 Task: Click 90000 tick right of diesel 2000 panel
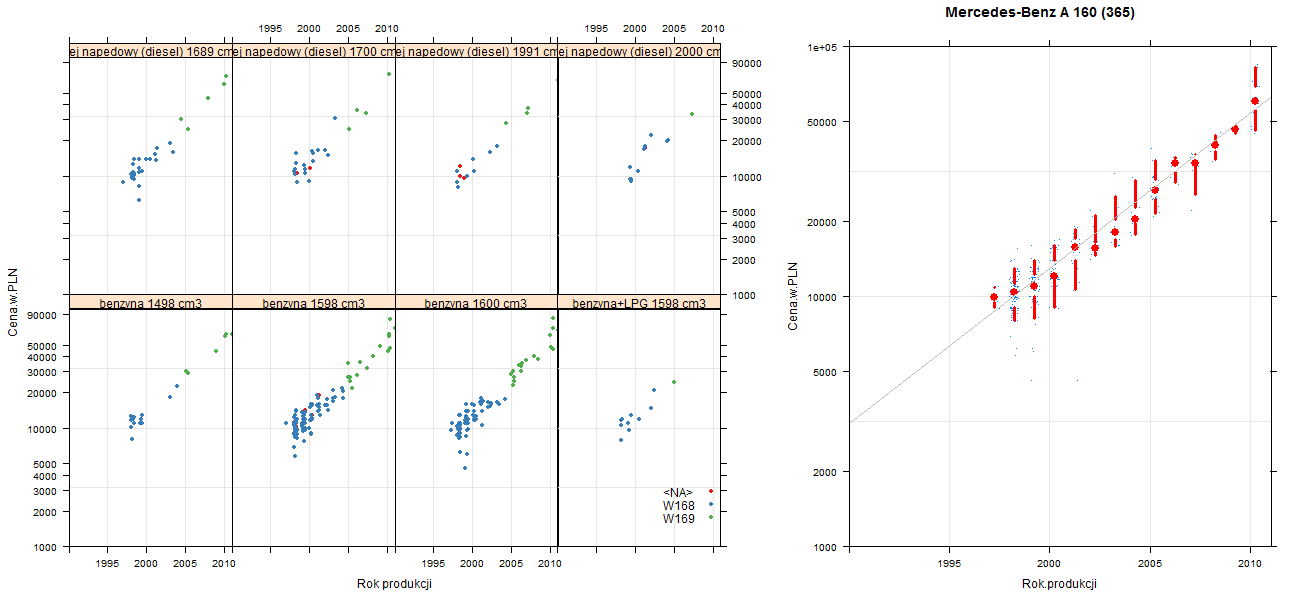(747, 64)
